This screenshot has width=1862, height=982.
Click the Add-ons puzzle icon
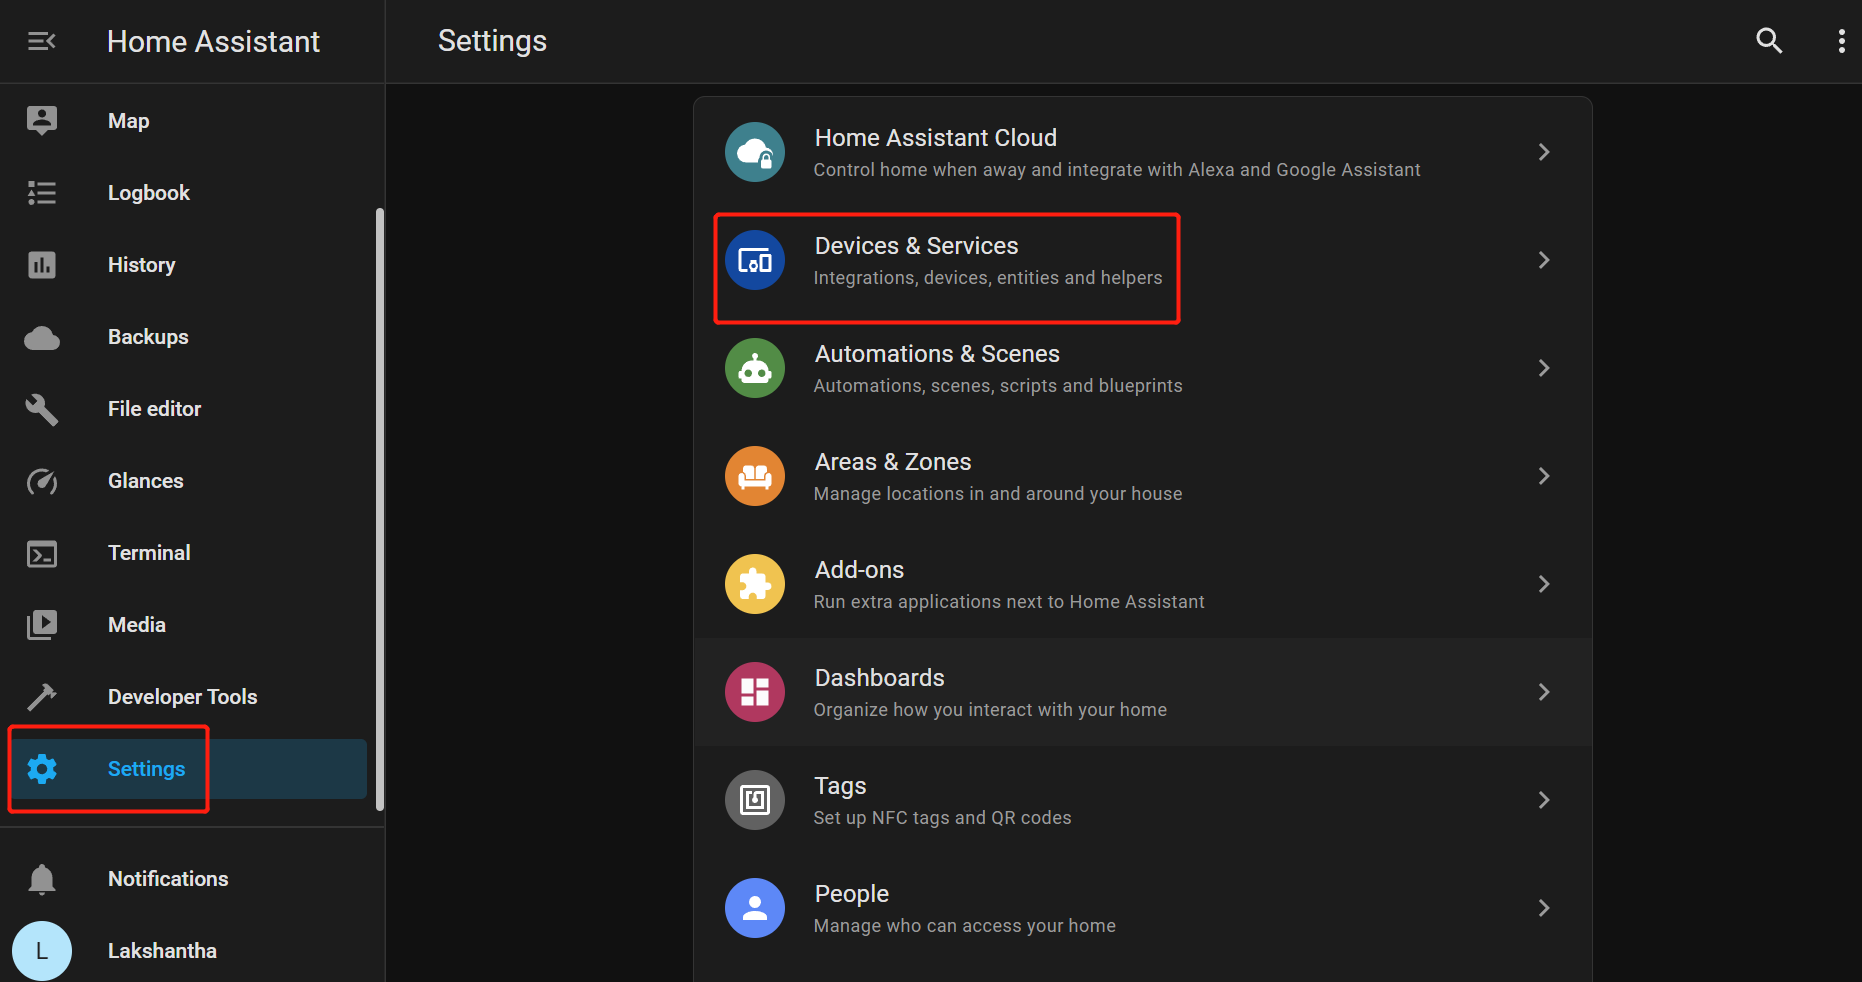point(755,584)
